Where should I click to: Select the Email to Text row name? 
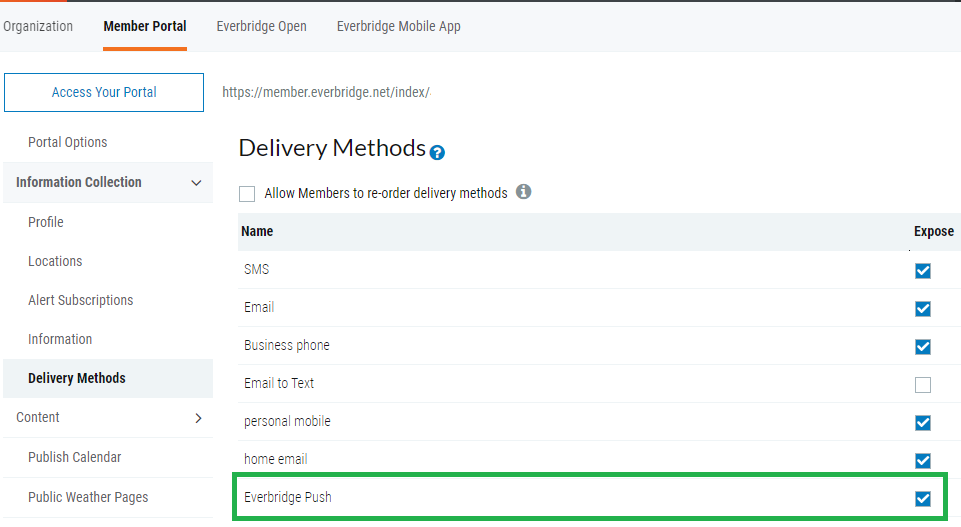(279, 383)
